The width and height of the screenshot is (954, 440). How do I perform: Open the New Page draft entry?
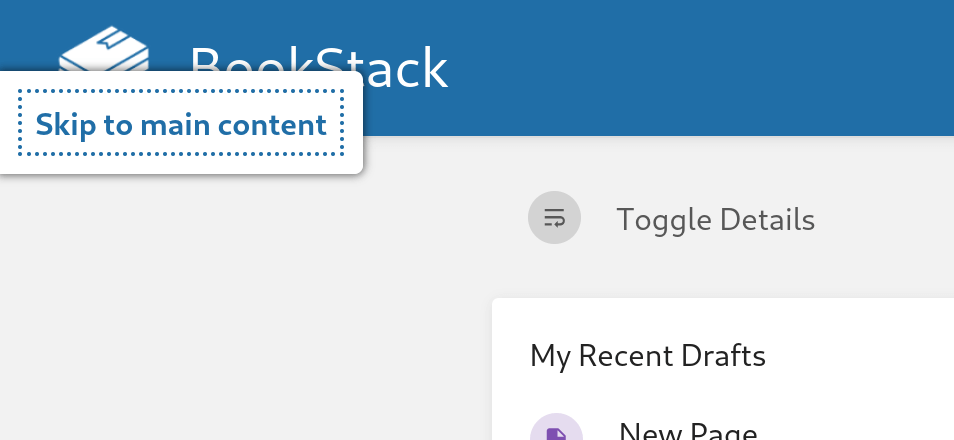click(688, 431)
